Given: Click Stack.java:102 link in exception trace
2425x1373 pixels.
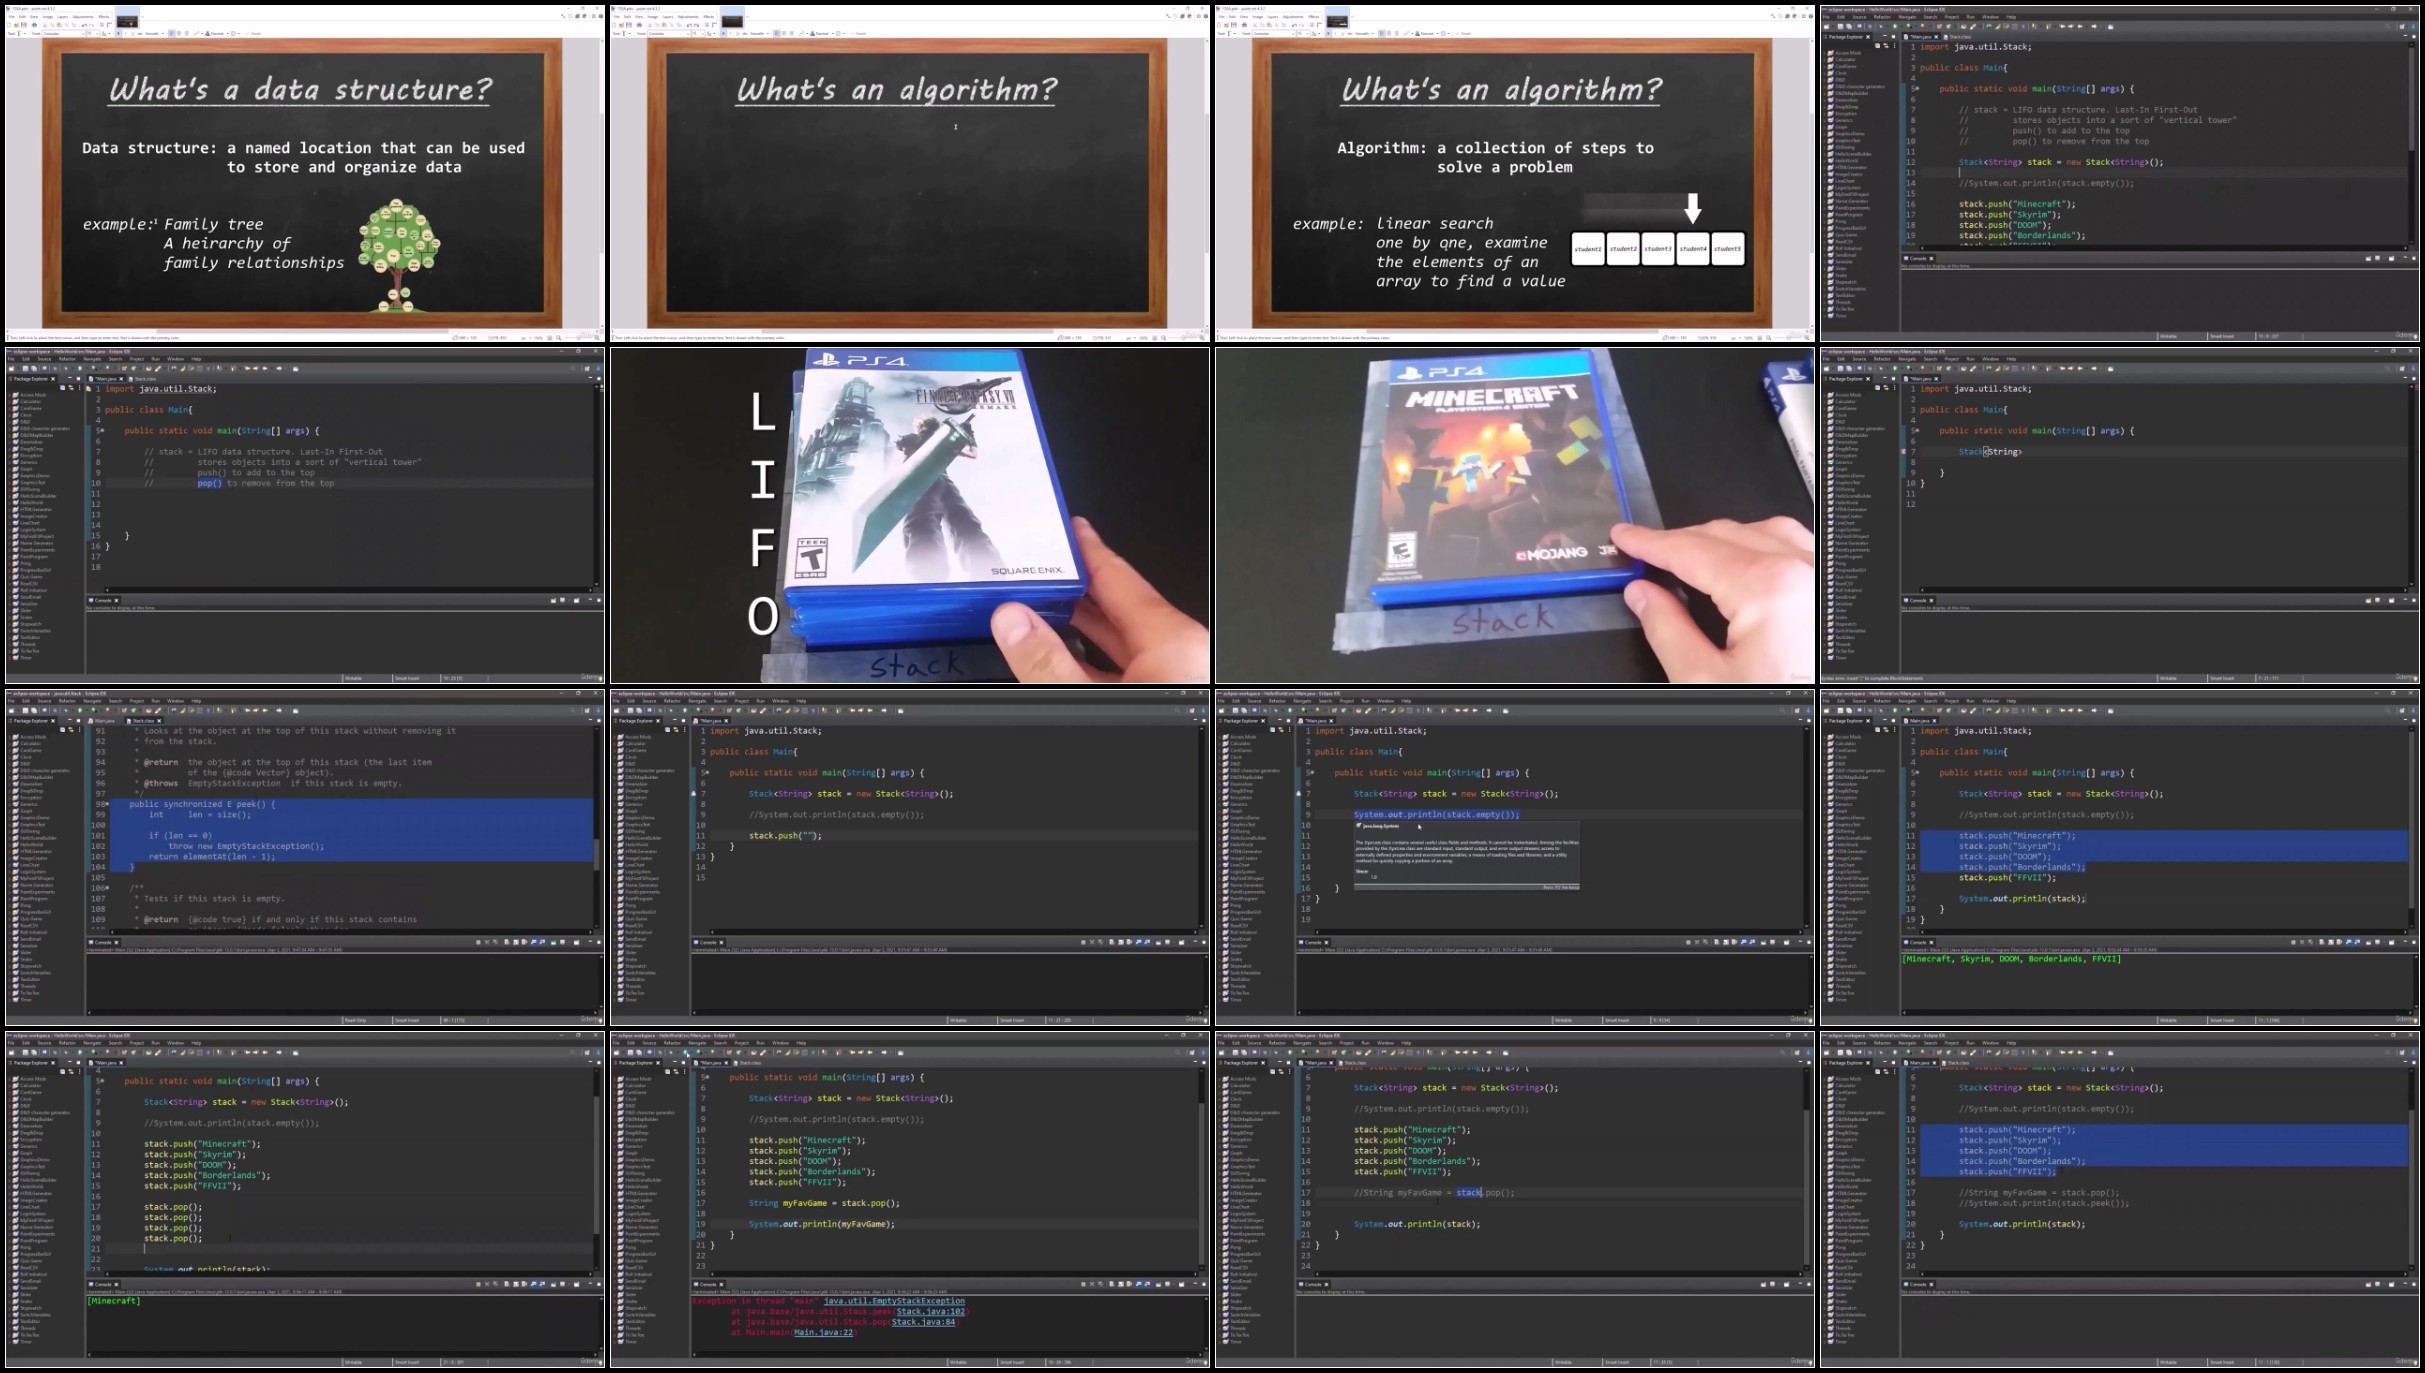Looking at the screenshot, I should tap(931, 1311).
